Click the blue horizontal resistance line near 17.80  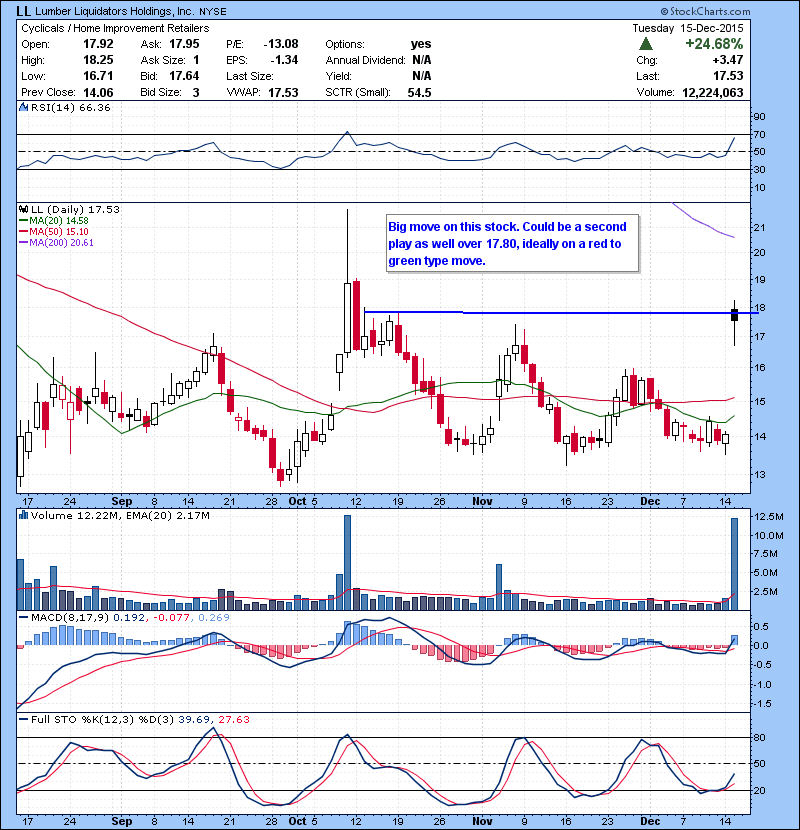(561, 313)
